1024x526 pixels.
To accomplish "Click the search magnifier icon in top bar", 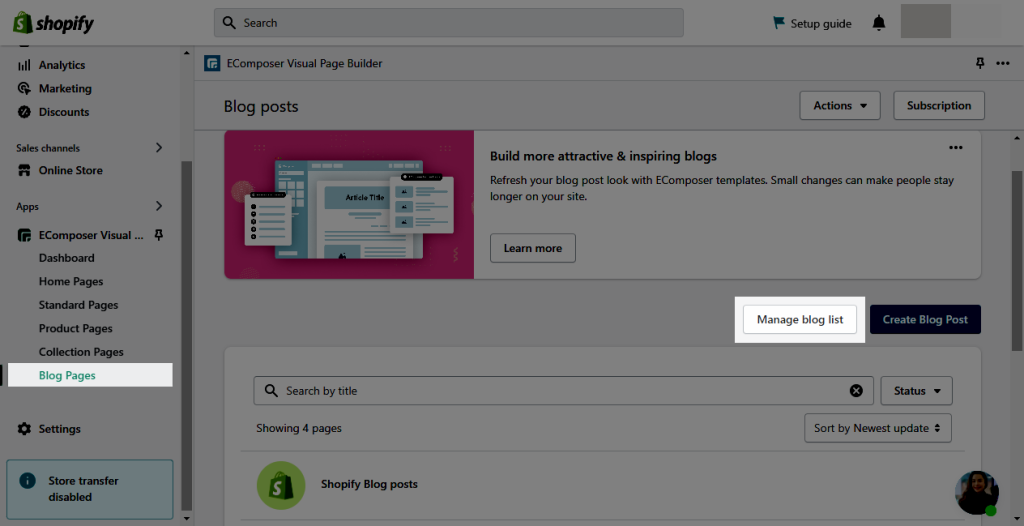I will [x=229, y=23].
